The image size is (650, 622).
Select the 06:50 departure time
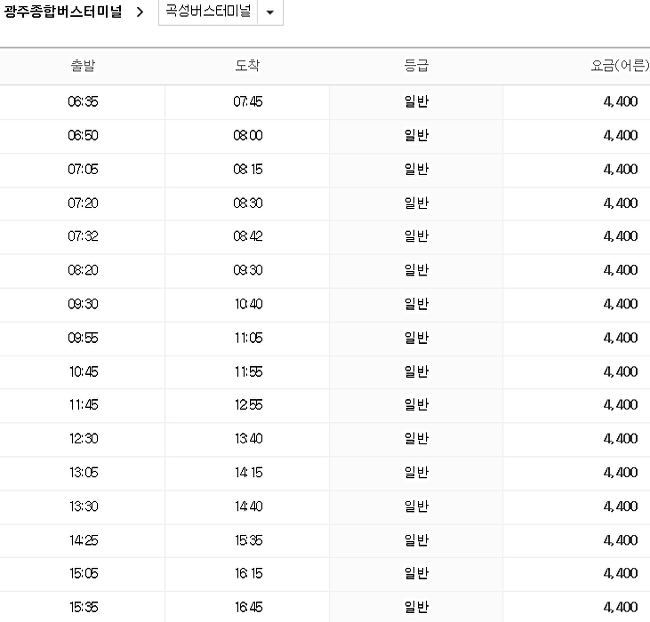point(83,136)
